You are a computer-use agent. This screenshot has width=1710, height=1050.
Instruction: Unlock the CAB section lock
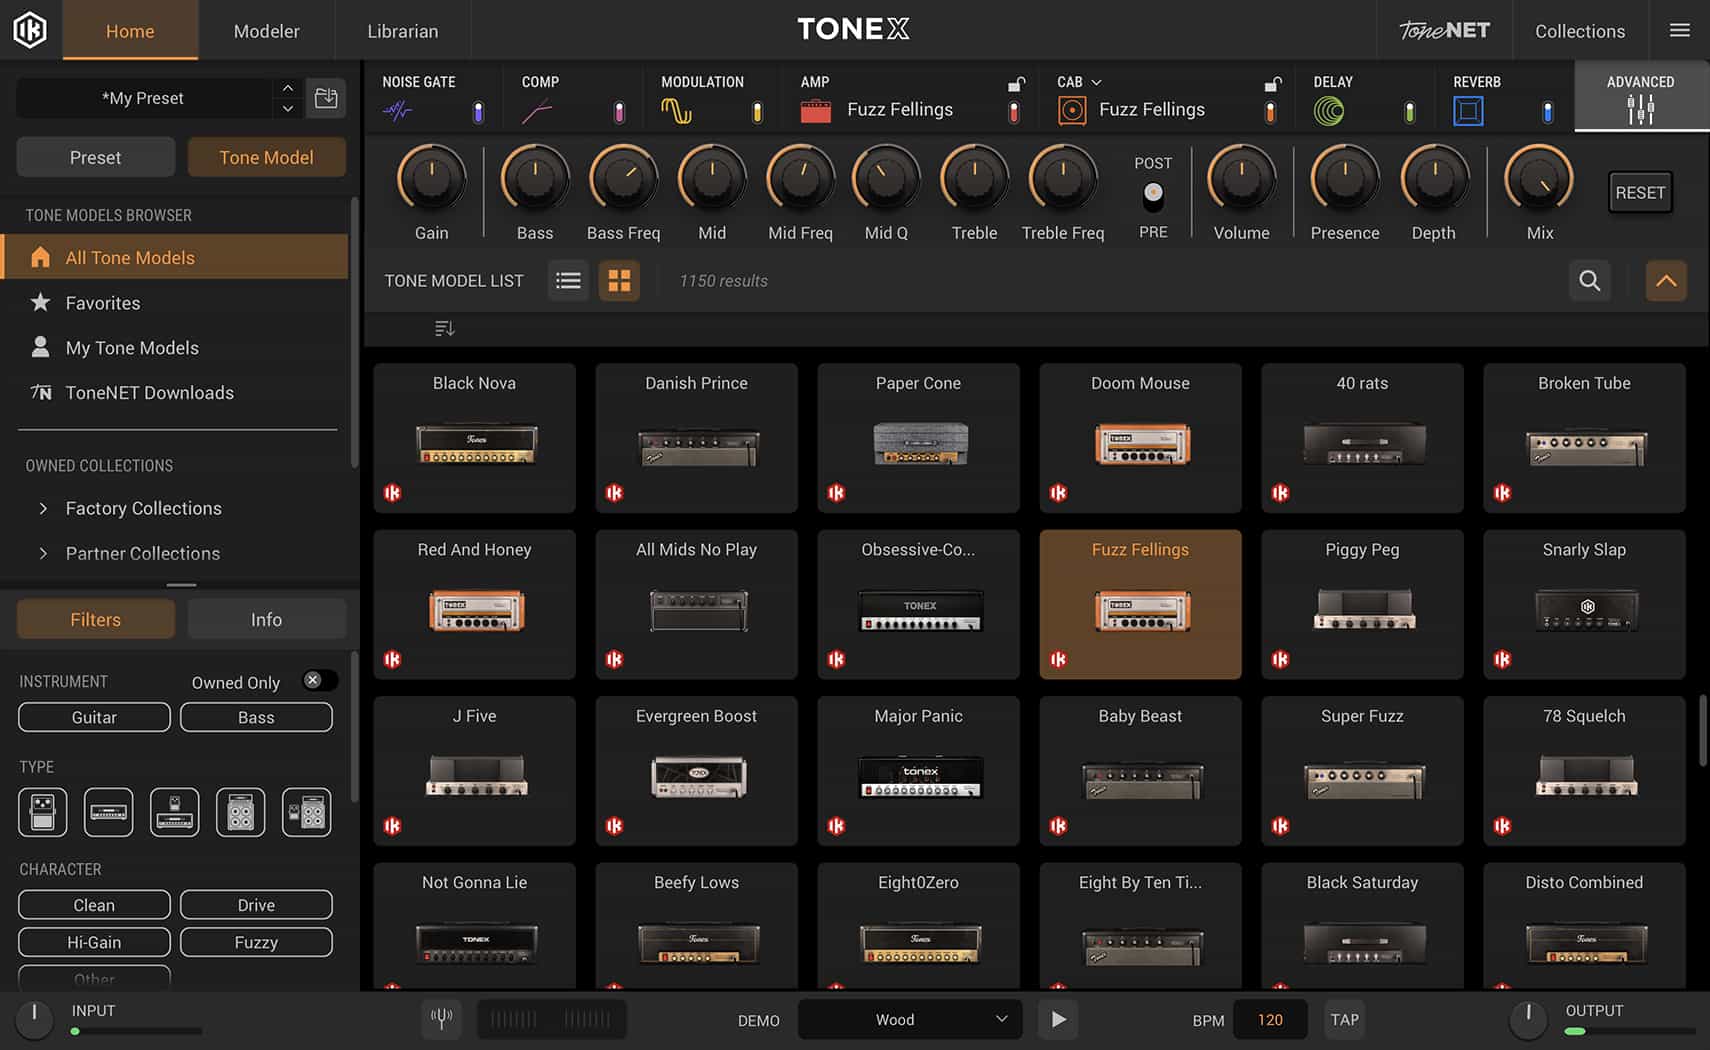(x=1272, y=82)
